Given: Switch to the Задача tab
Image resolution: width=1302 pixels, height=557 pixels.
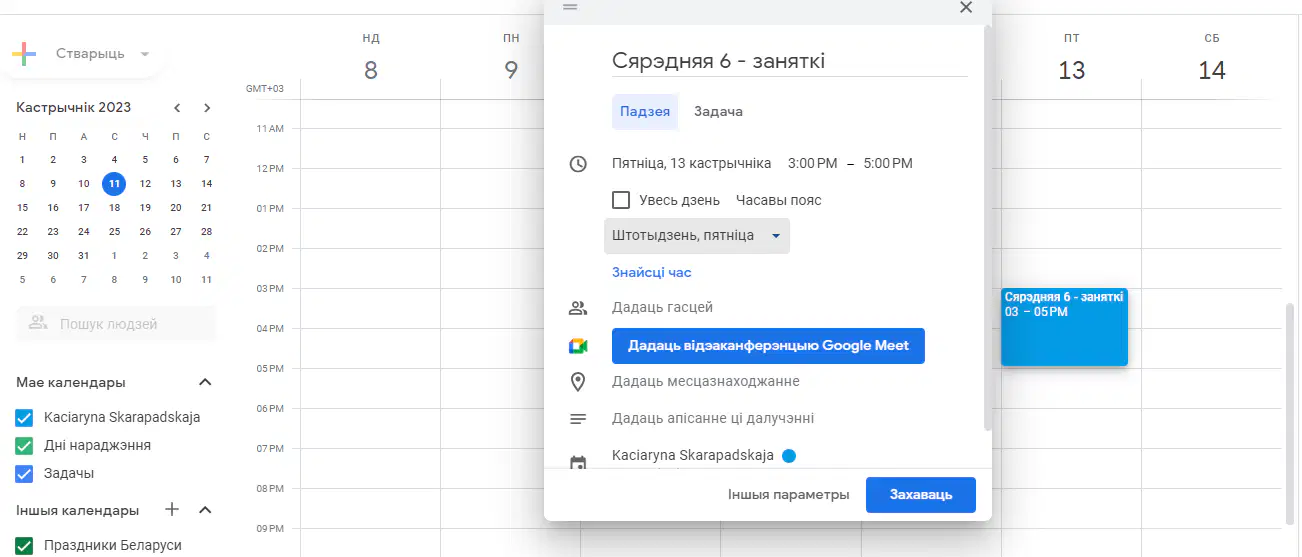Looking at the screenshot, I should pyautogui.click(x=718, y=112).
